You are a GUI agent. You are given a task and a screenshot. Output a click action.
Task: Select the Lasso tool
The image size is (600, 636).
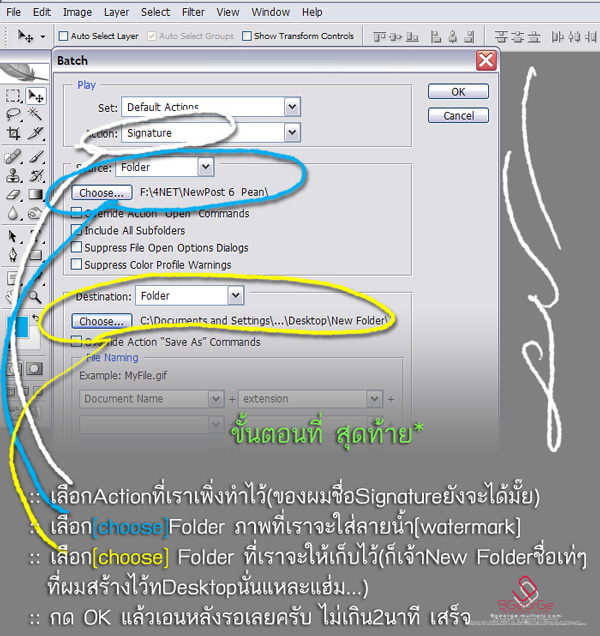(x=13, y=115)
